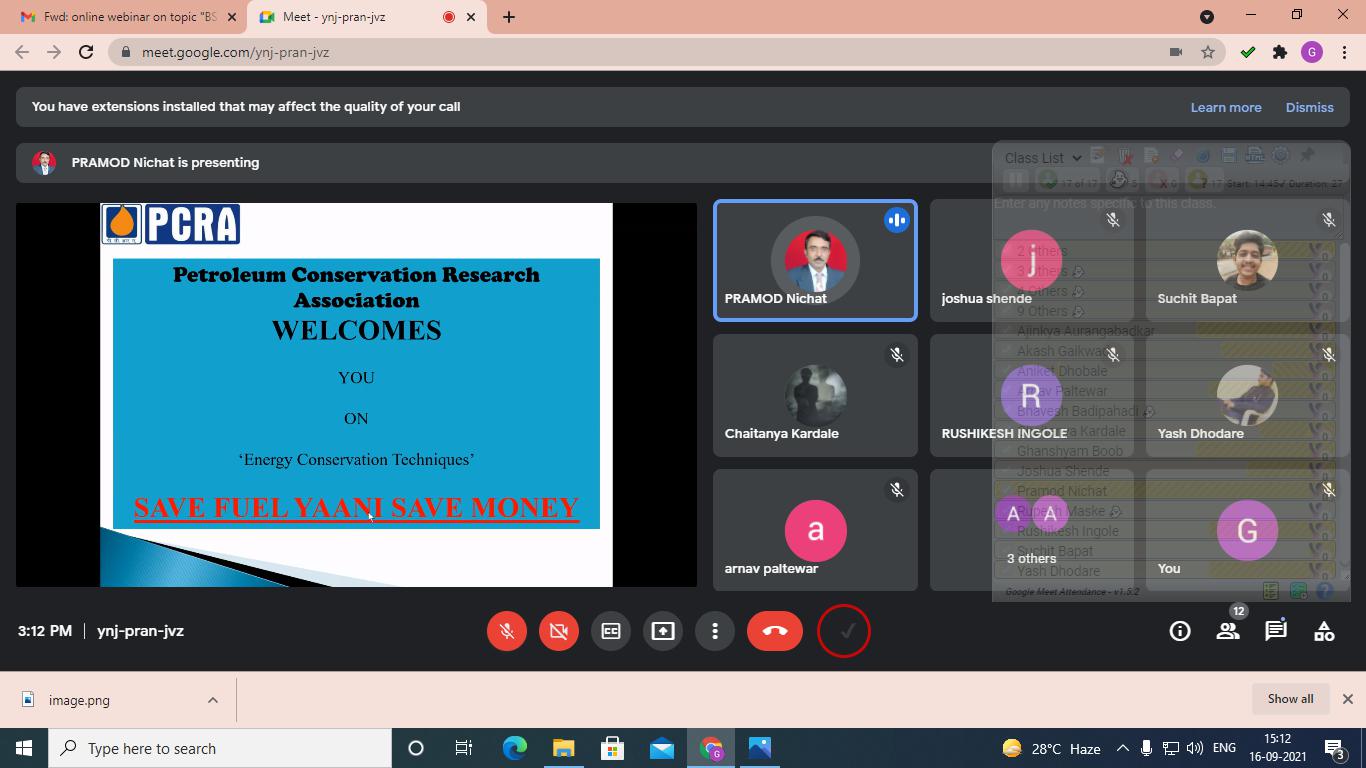Open the Learn more link
Image resolution: width=1366 pixels, height=768 pixels.
[x=1226, y=107]
